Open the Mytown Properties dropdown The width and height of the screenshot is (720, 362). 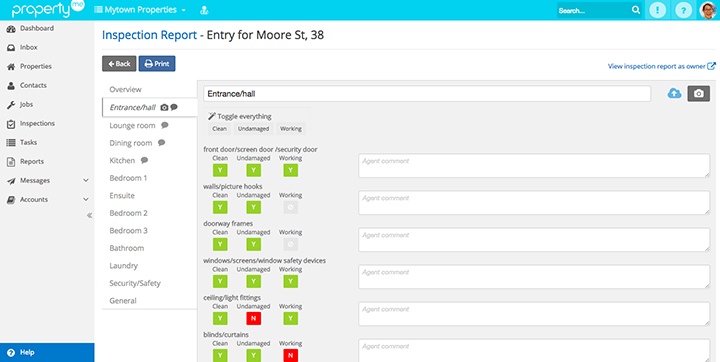140,10
